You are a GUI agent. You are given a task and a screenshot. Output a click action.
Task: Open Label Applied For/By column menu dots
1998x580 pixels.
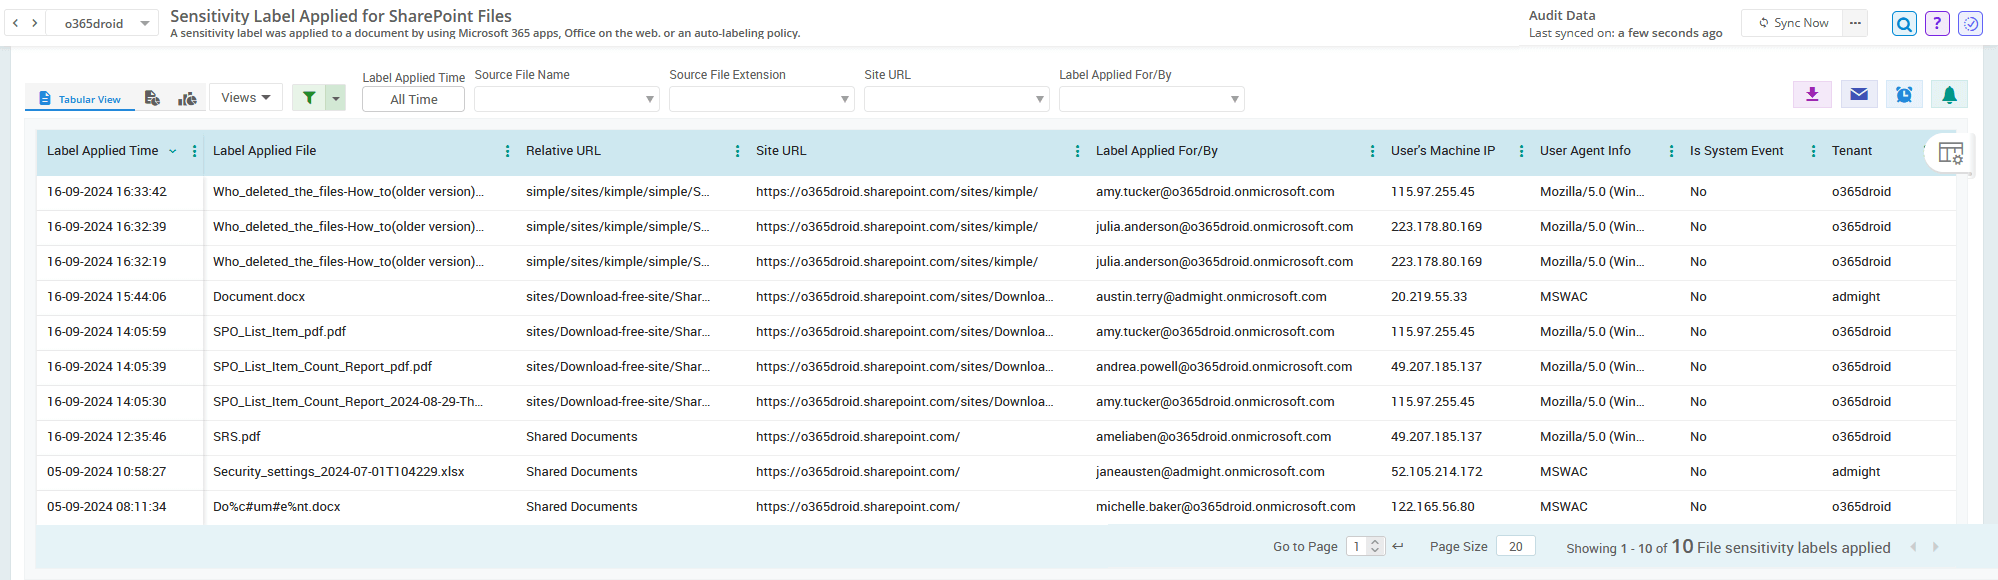point(1372,151)
